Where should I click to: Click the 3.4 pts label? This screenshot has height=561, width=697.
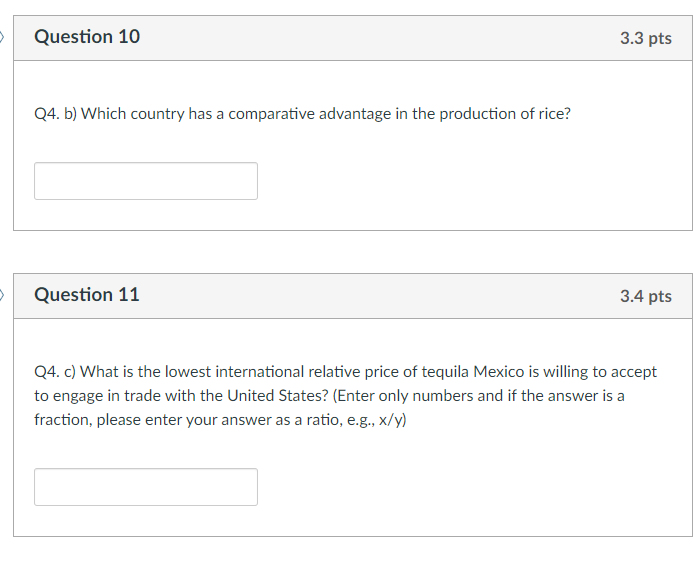(646, 296)
